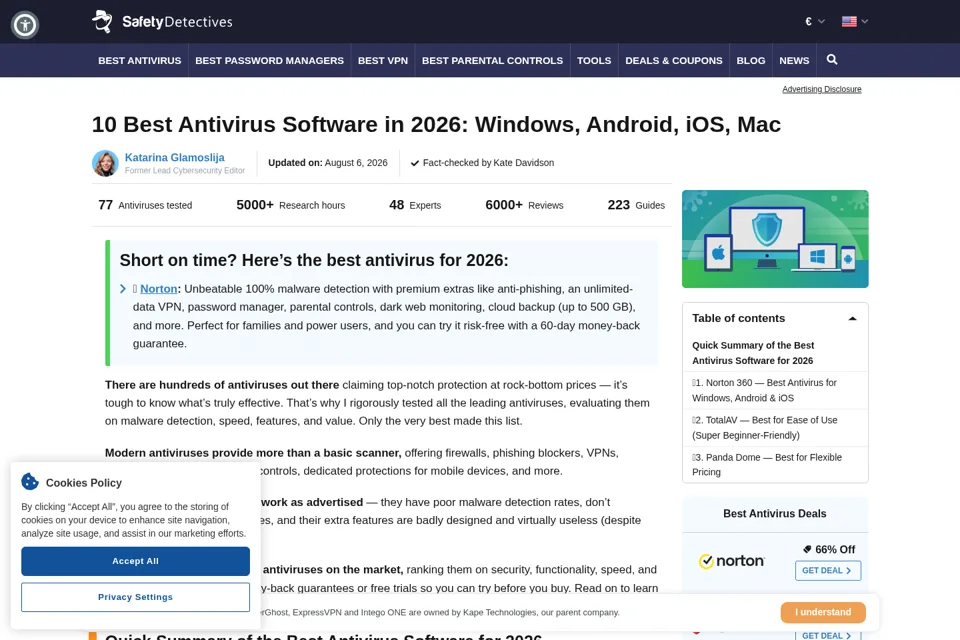Click the US flag language icon
Image resolution: width=960 pixels, height=640 pixels.
849,21
